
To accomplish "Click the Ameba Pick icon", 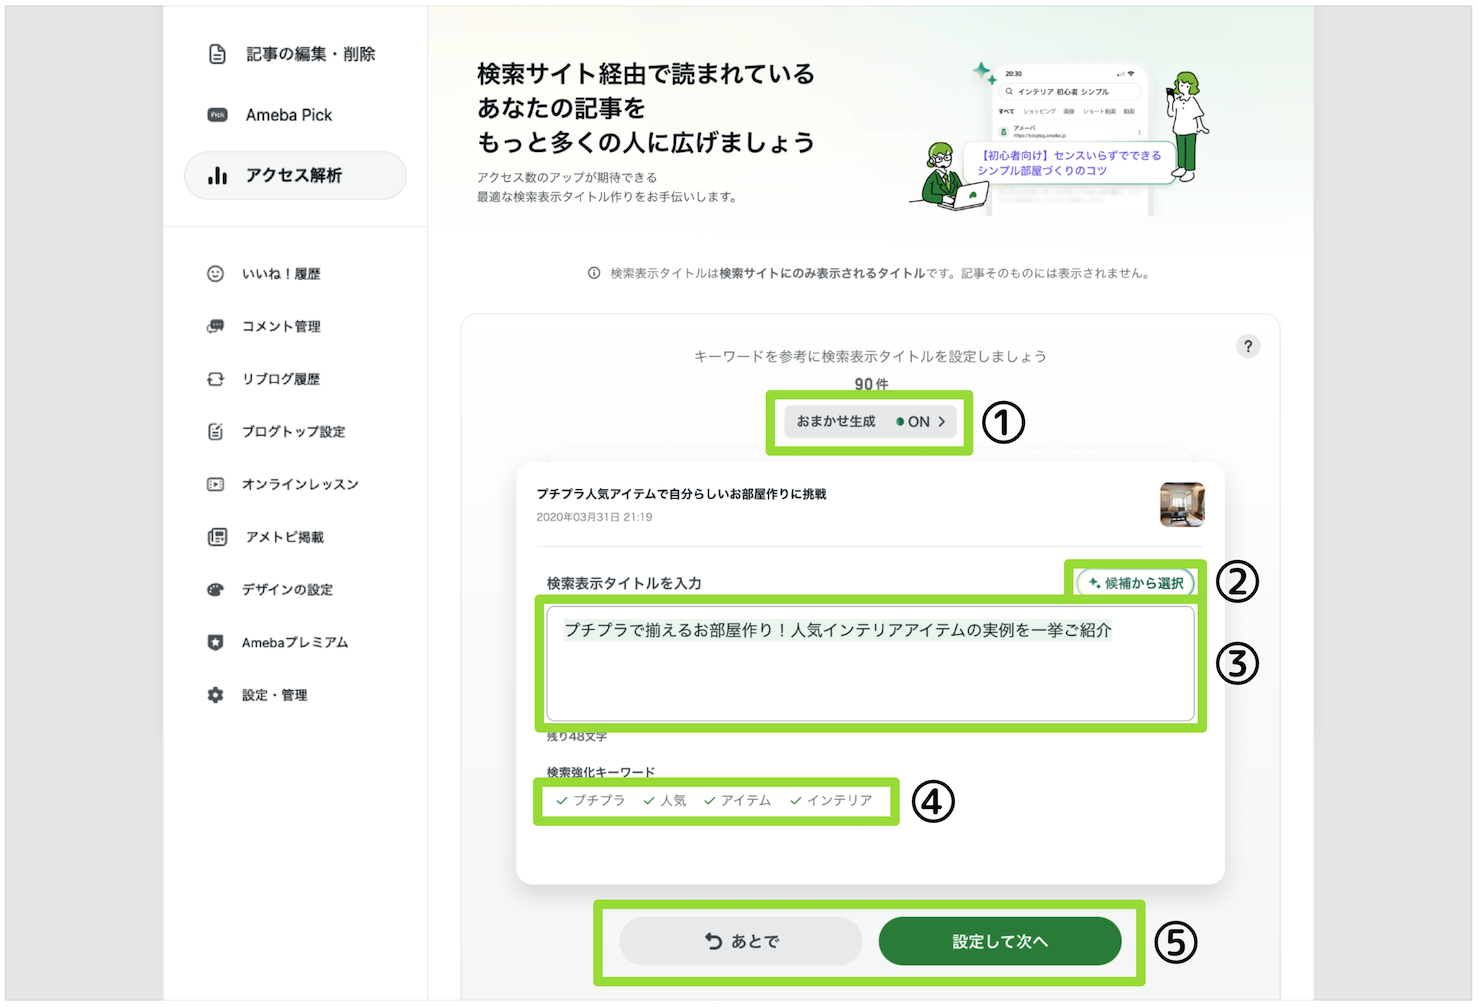I will (217, 115).
